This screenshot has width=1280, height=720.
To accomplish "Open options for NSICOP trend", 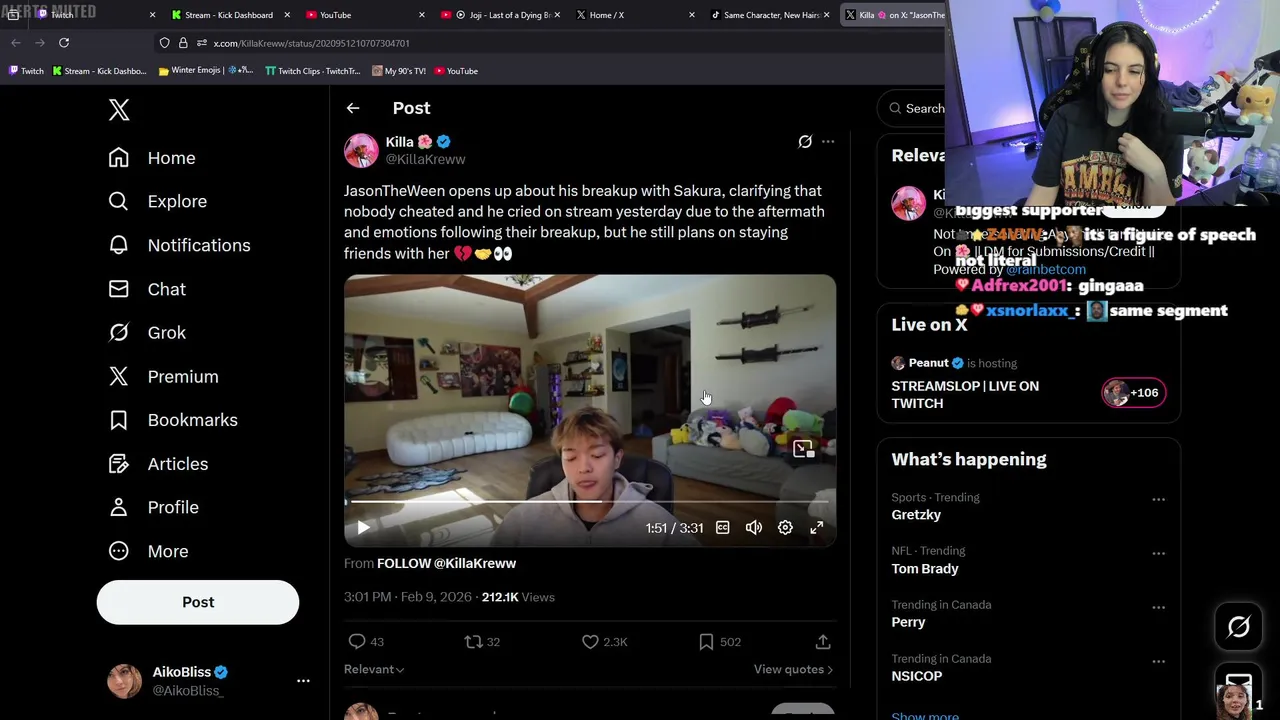I will click(1158, 661).
